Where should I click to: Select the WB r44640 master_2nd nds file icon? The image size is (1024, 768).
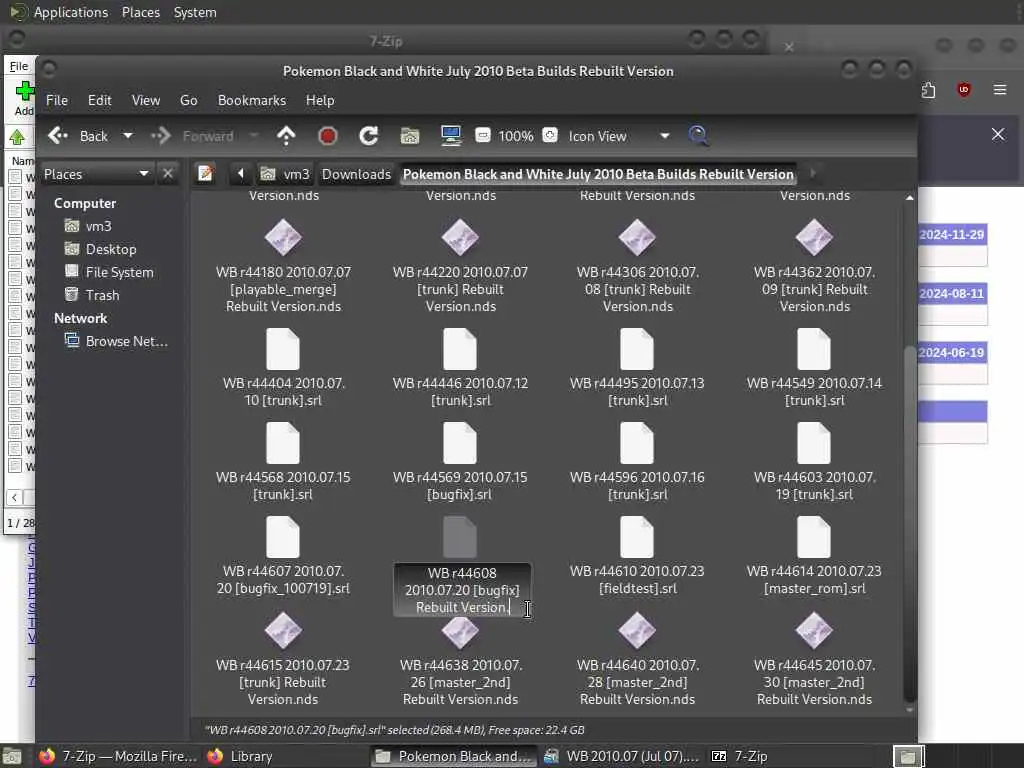(x=637, y=631)
